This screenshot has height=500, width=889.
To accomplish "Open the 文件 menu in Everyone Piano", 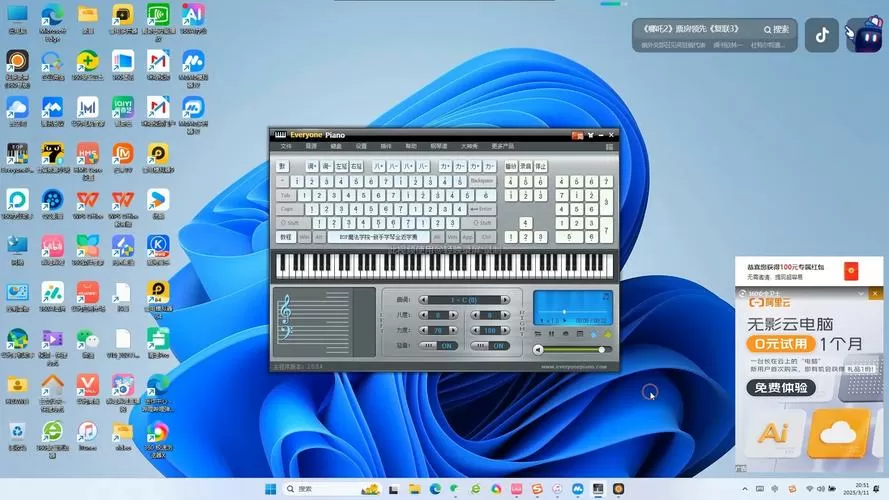I will click(286, 146).
